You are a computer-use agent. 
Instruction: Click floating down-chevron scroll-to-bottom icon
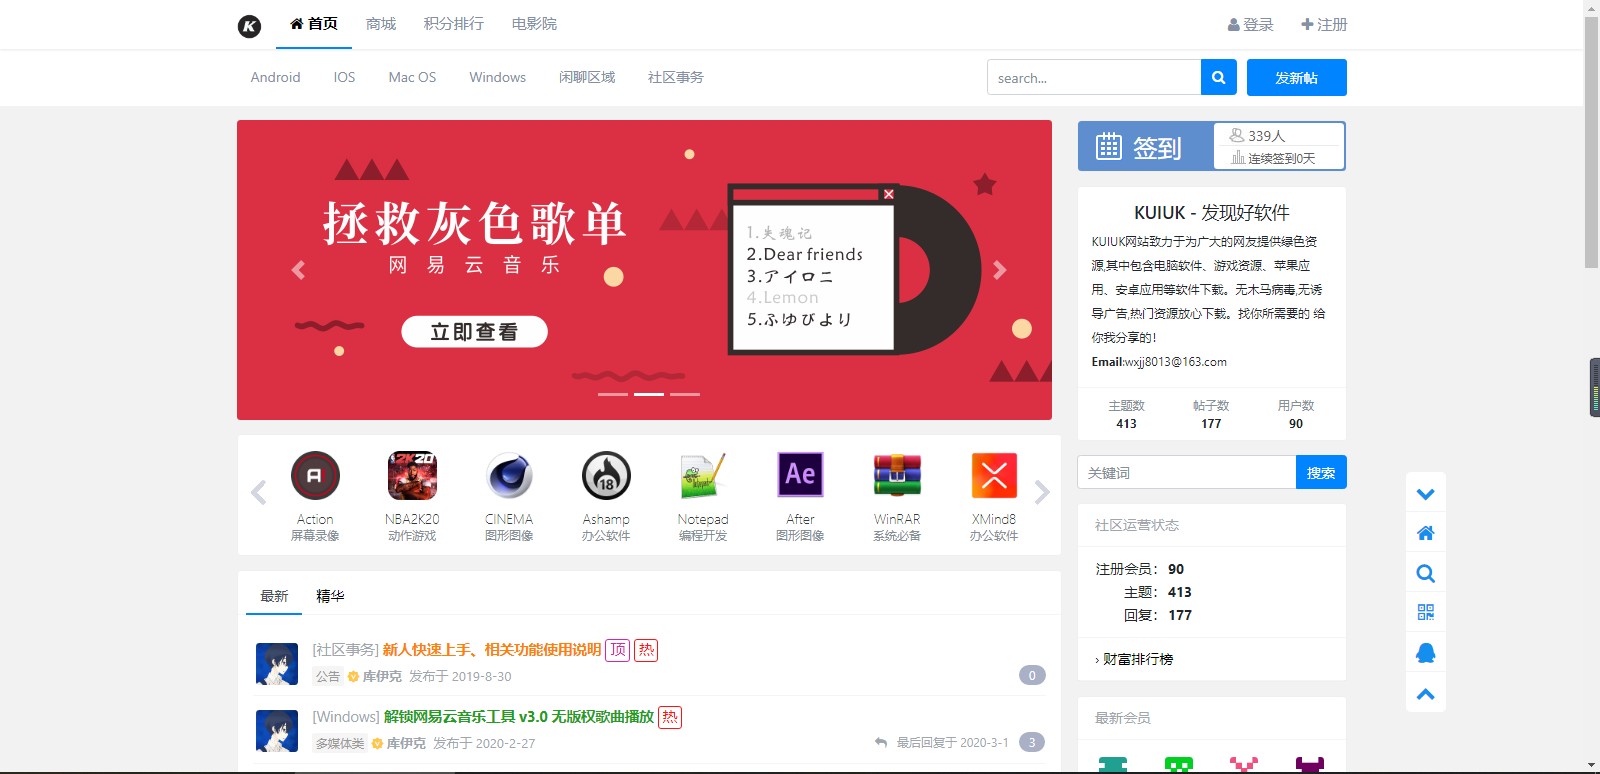tap(1426, 494)
